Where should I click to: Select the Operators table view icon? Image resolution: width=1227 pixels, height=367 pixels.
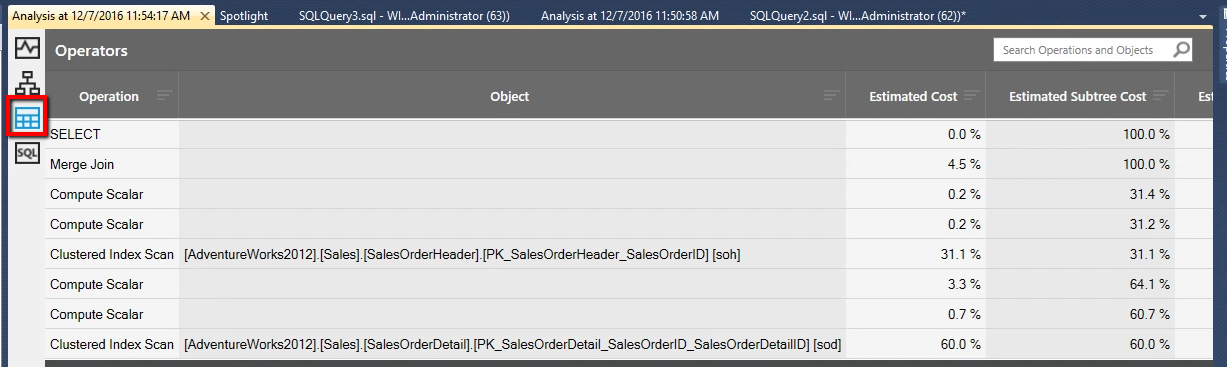click(x=28, y=118)
